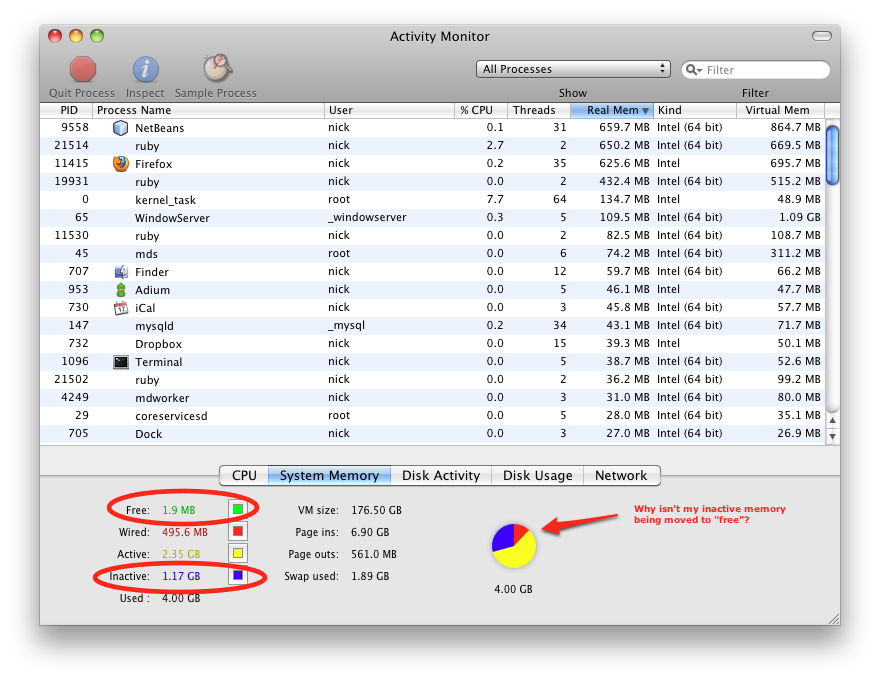Image resolution: width=880 pixels, height=680 pixels.
Task: Select the Firefox process row
Action: coord(433,163)
